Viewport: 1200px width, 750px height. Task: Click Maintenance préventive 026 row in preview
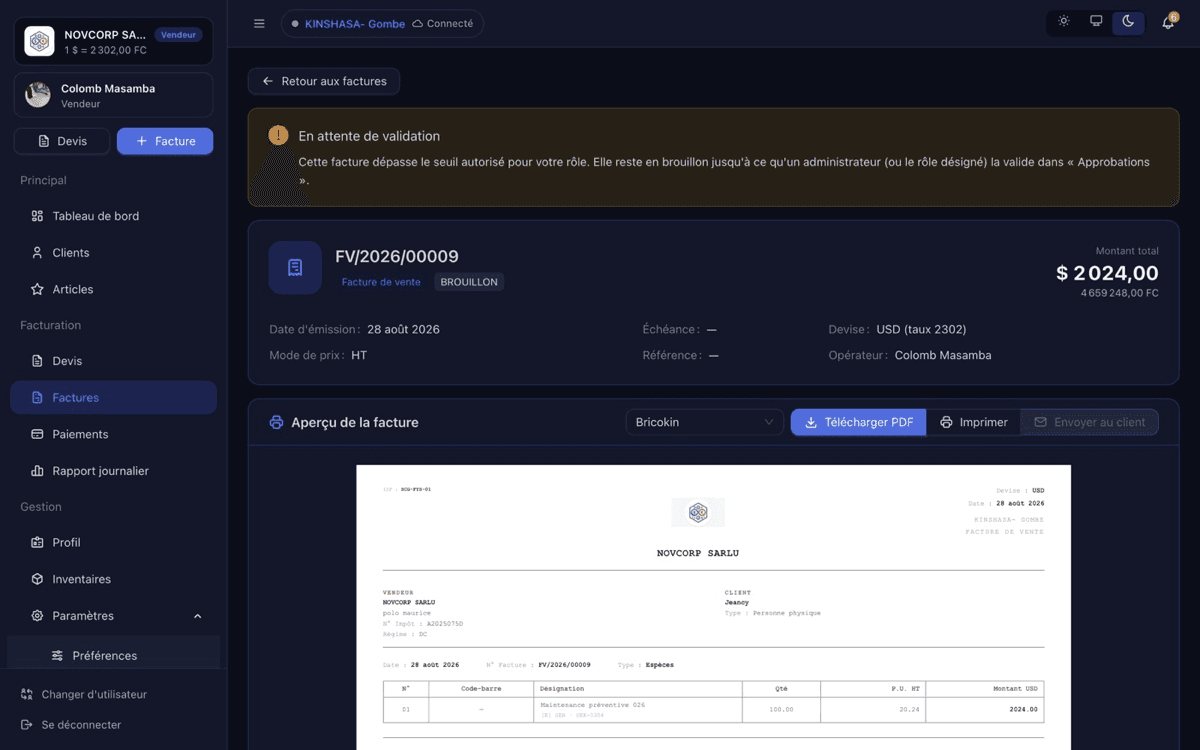tap(713, 709)
